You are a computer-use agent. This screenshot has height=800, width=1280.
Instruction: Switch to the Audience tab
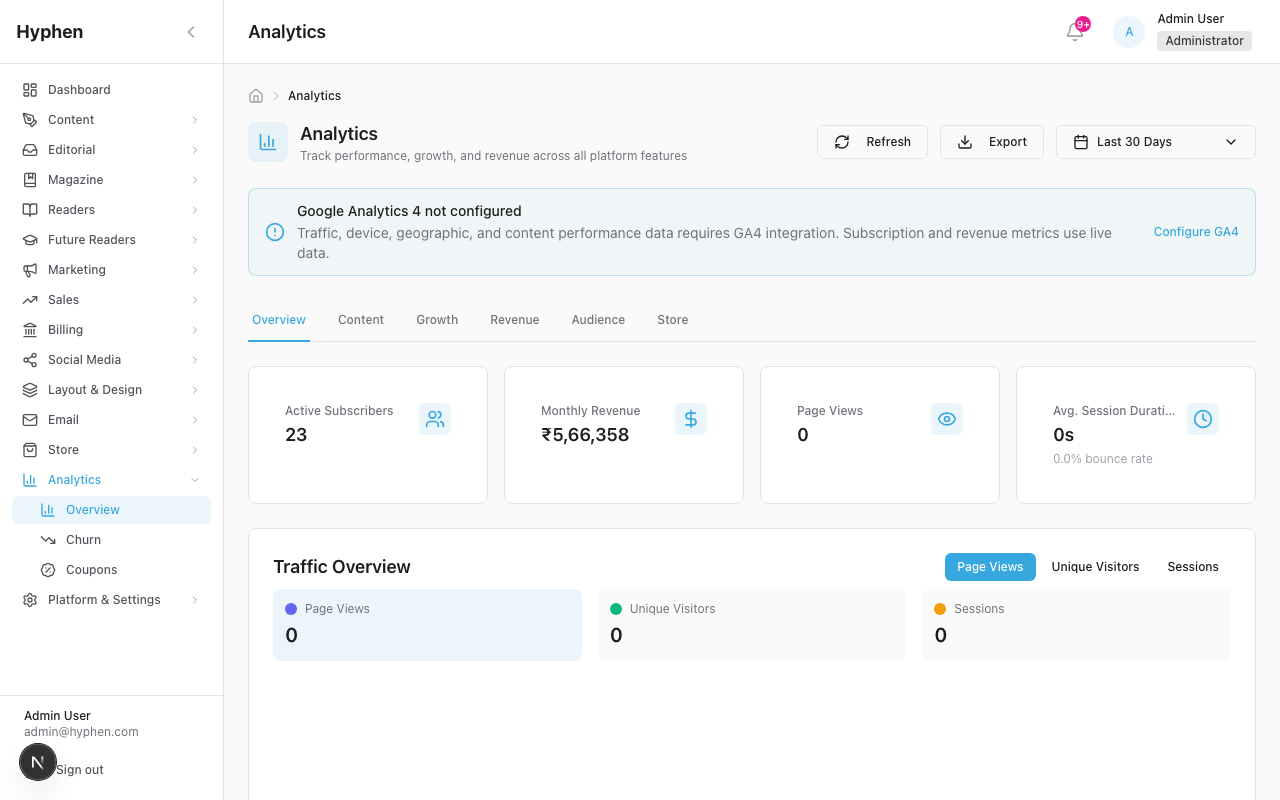[598, 320]
